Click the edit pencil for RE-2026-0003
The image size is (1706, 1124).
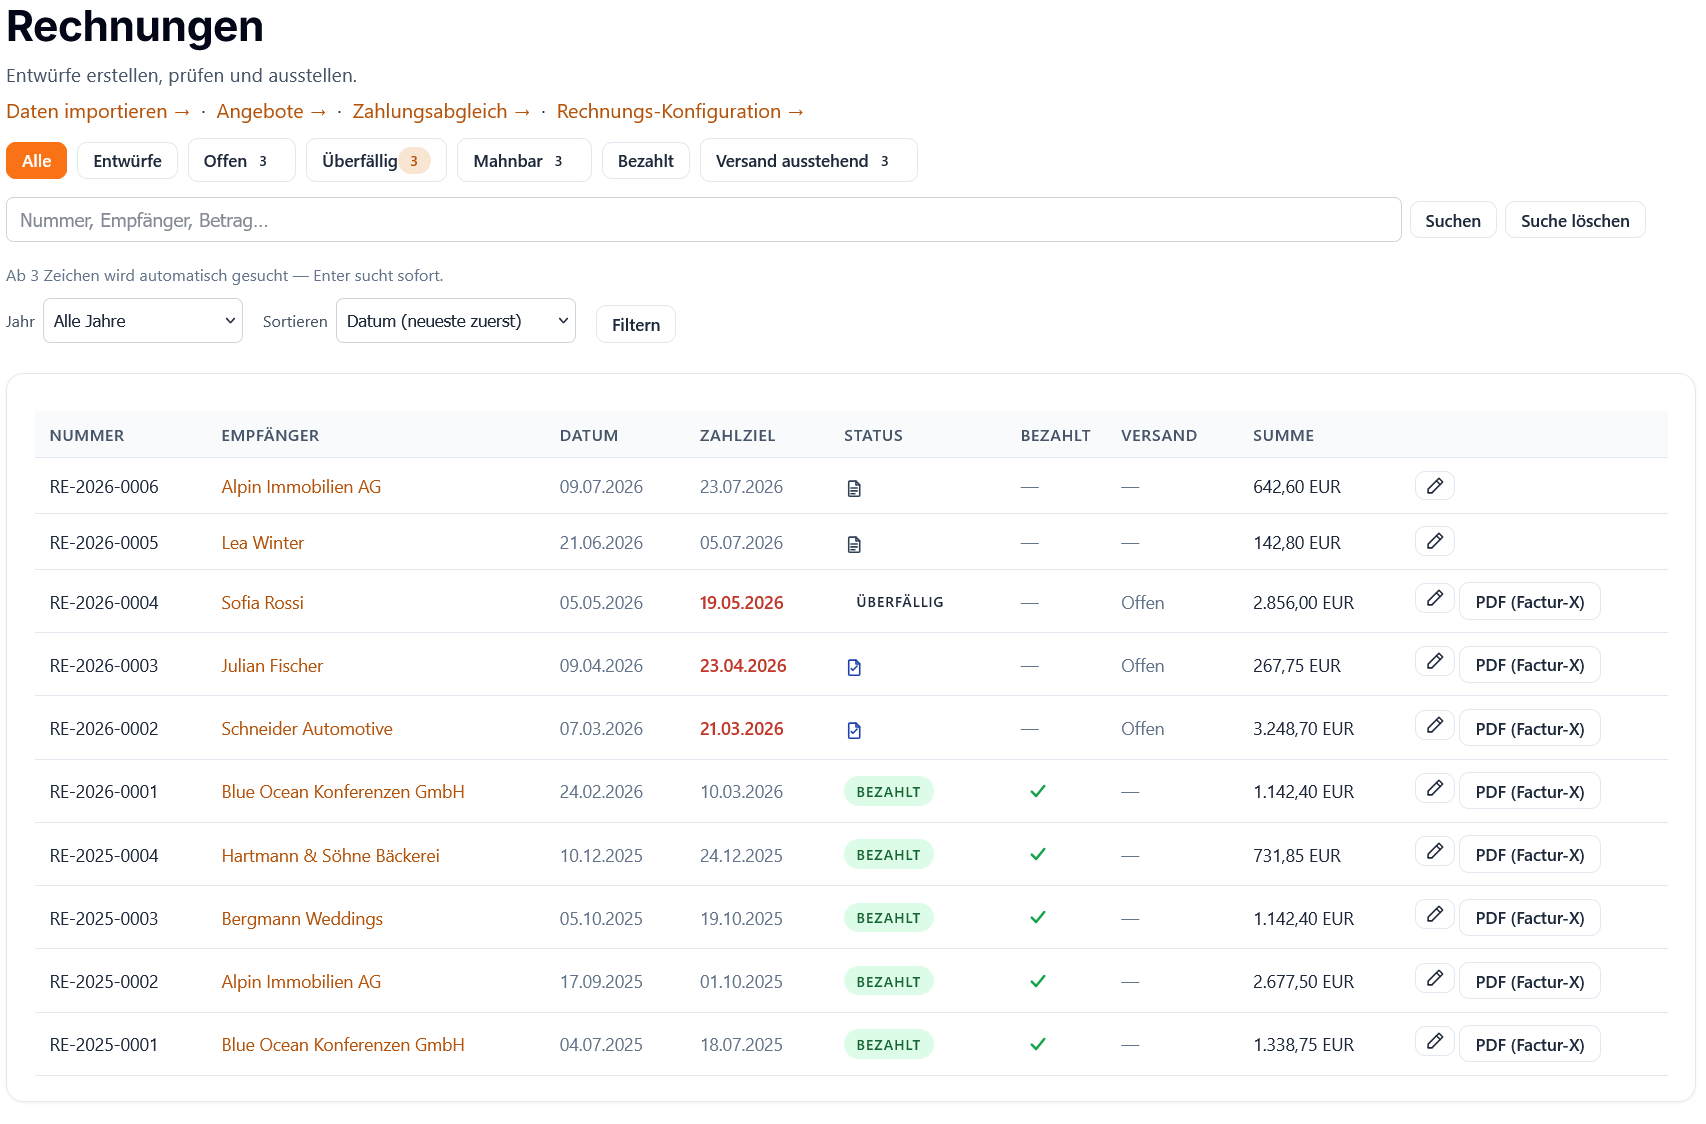(1434, 661)
